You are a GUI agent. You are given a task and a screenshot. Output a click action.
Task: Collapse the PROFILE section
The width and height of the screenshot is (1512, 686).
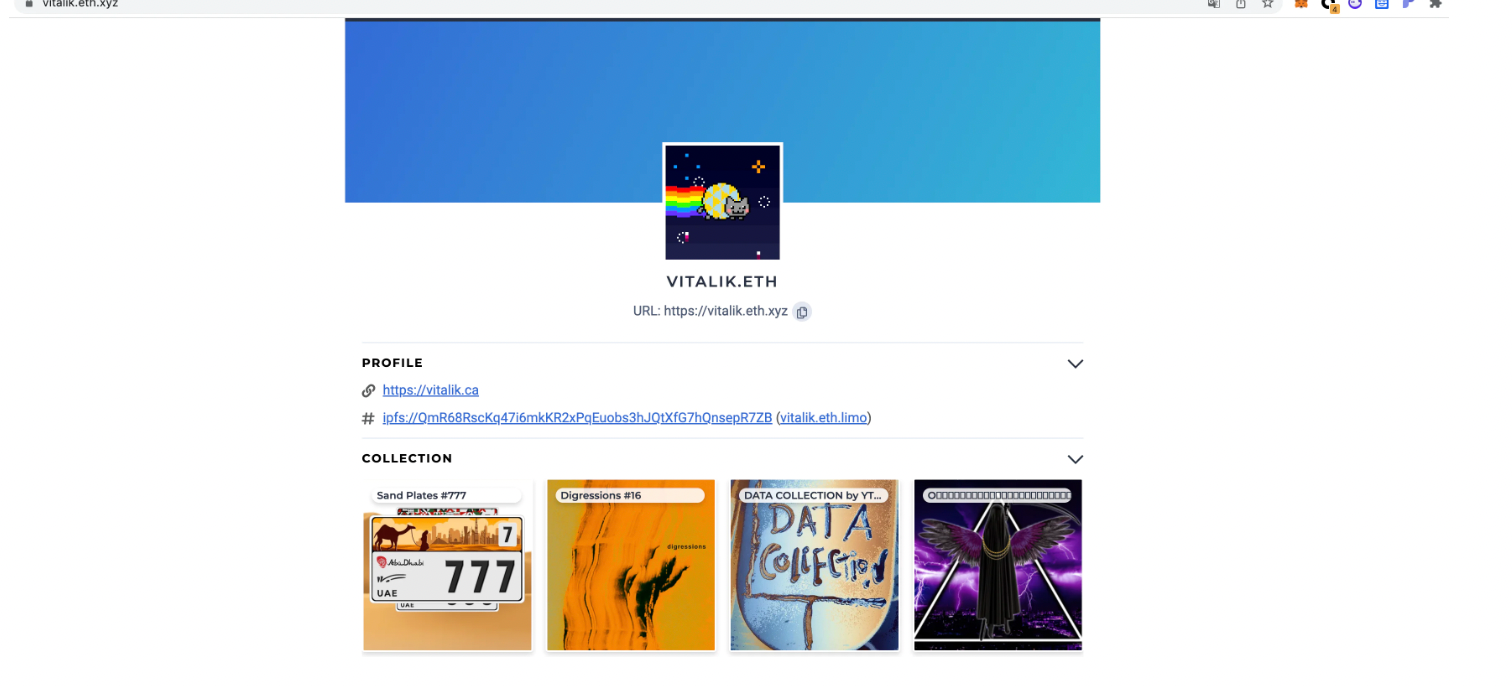1075,364
